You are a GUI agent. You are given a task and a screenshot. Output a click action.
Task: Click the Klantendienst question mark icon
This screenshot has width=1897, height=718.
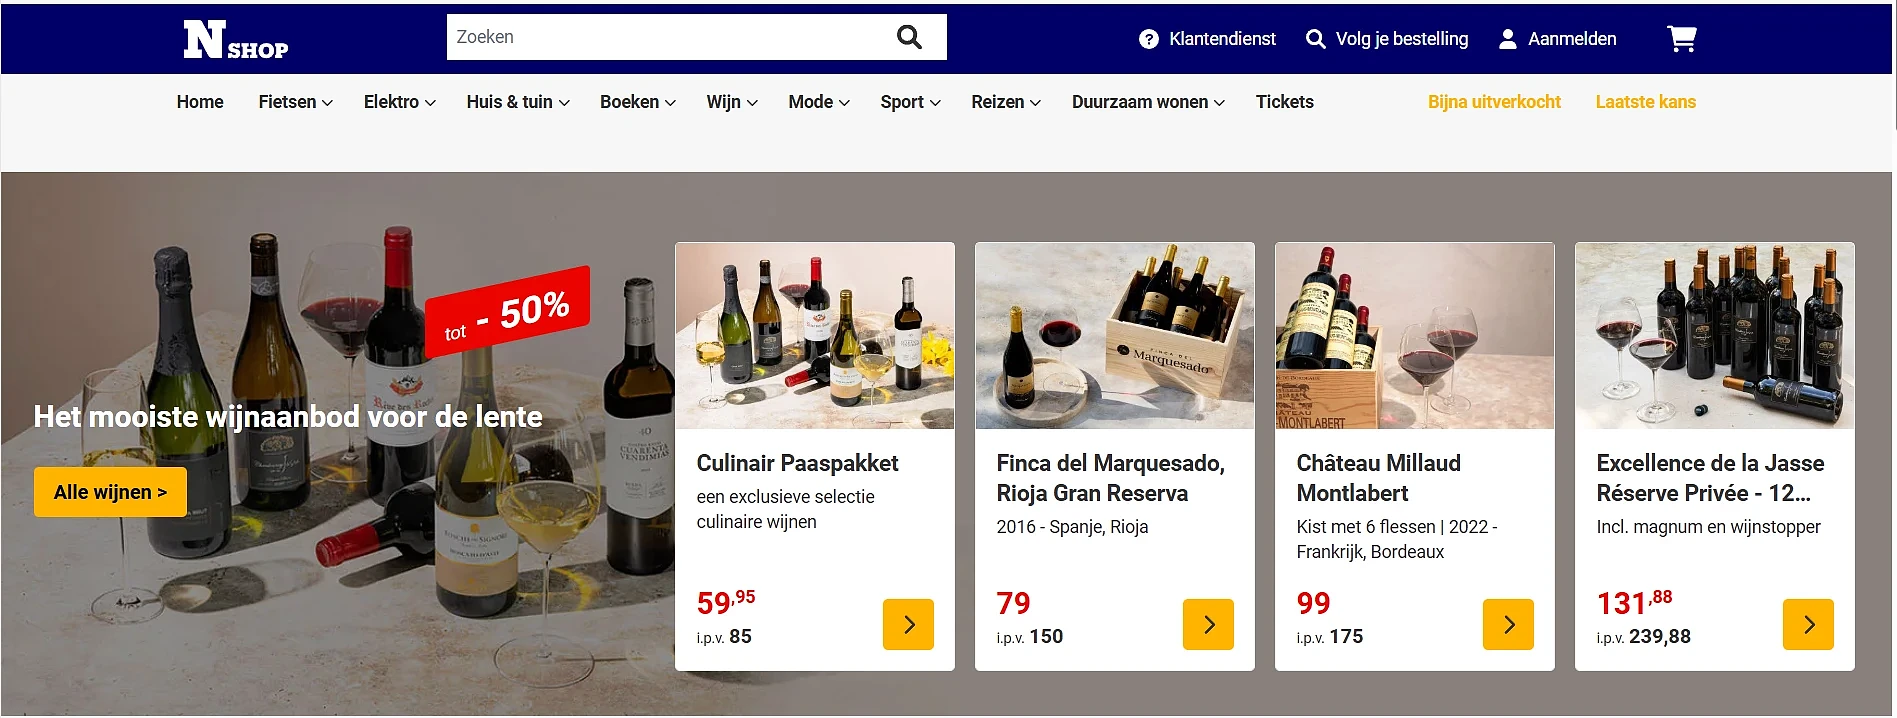point(1149,39)
